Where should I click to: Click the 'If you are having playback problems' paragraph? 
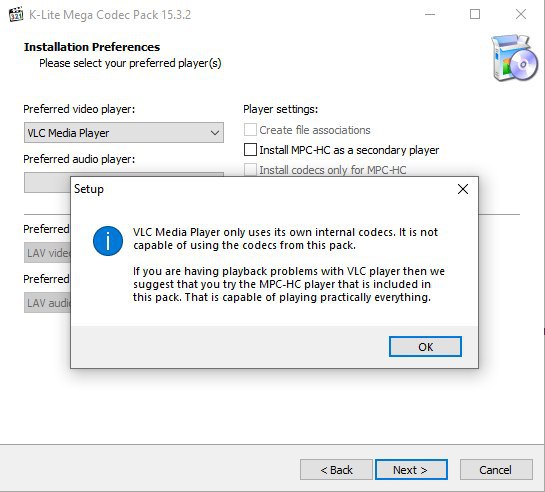pyautogui.click(x=289, y=284)
